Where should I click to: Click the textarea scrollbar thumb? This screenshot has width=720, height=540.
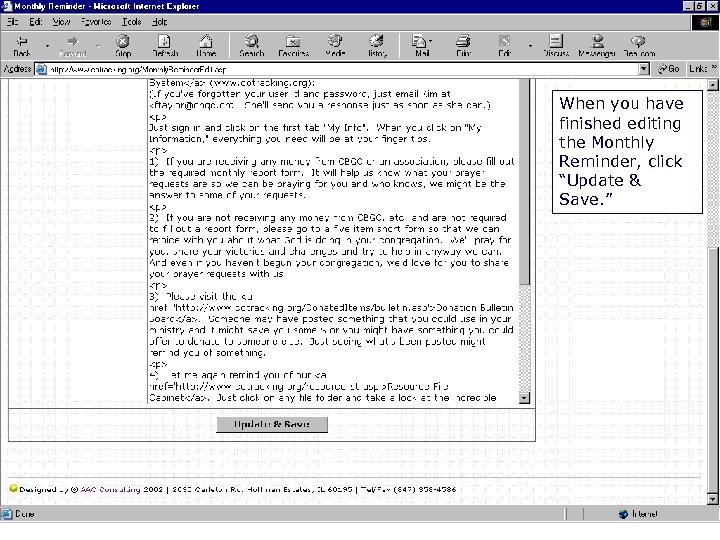524,182
